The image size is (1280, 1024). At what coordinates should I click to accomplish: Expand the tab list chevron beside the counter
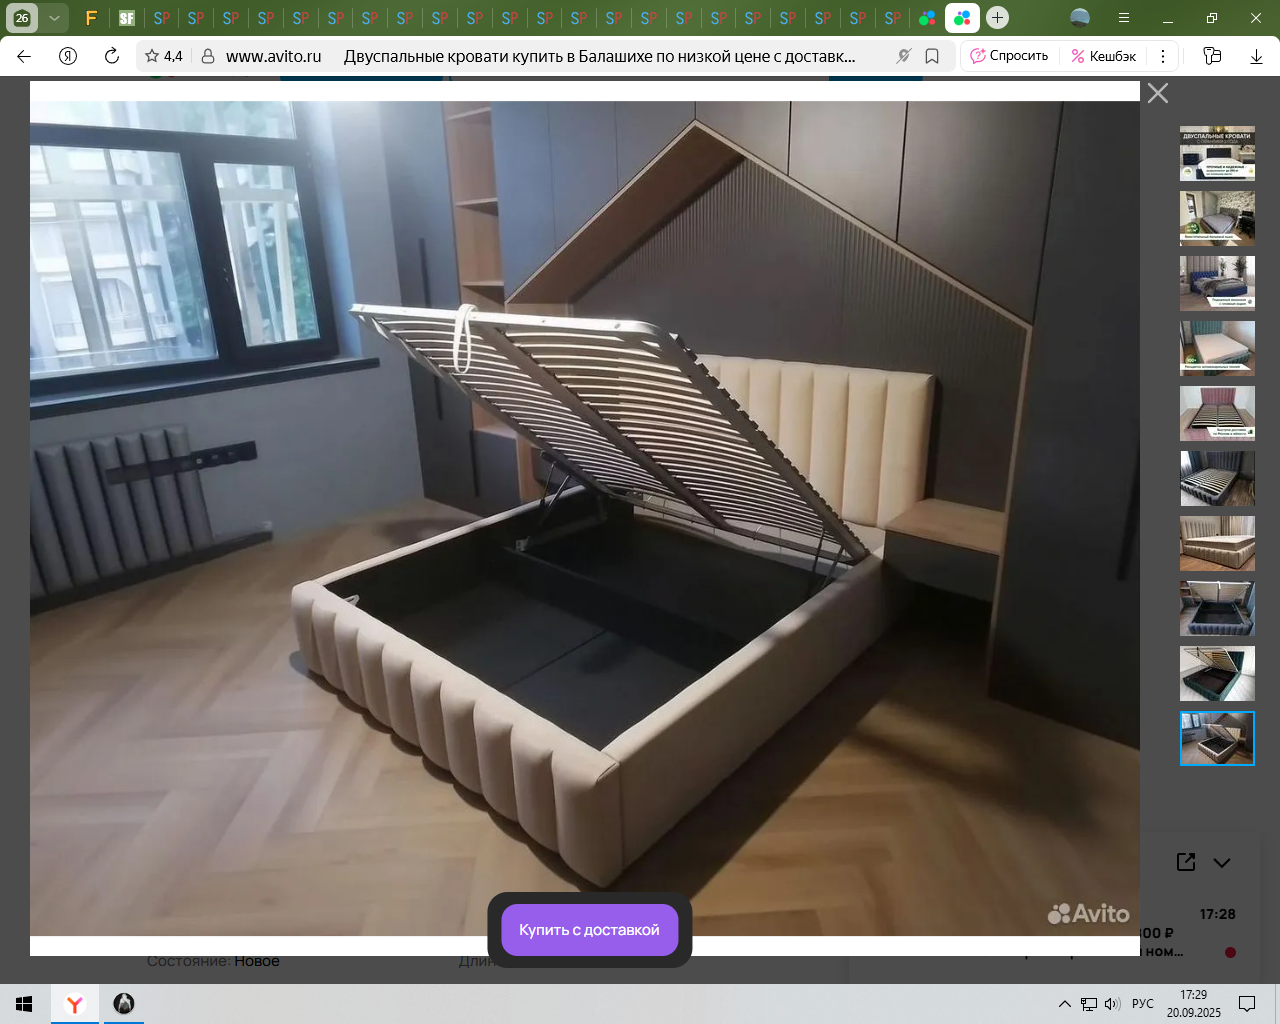[54, 18]
